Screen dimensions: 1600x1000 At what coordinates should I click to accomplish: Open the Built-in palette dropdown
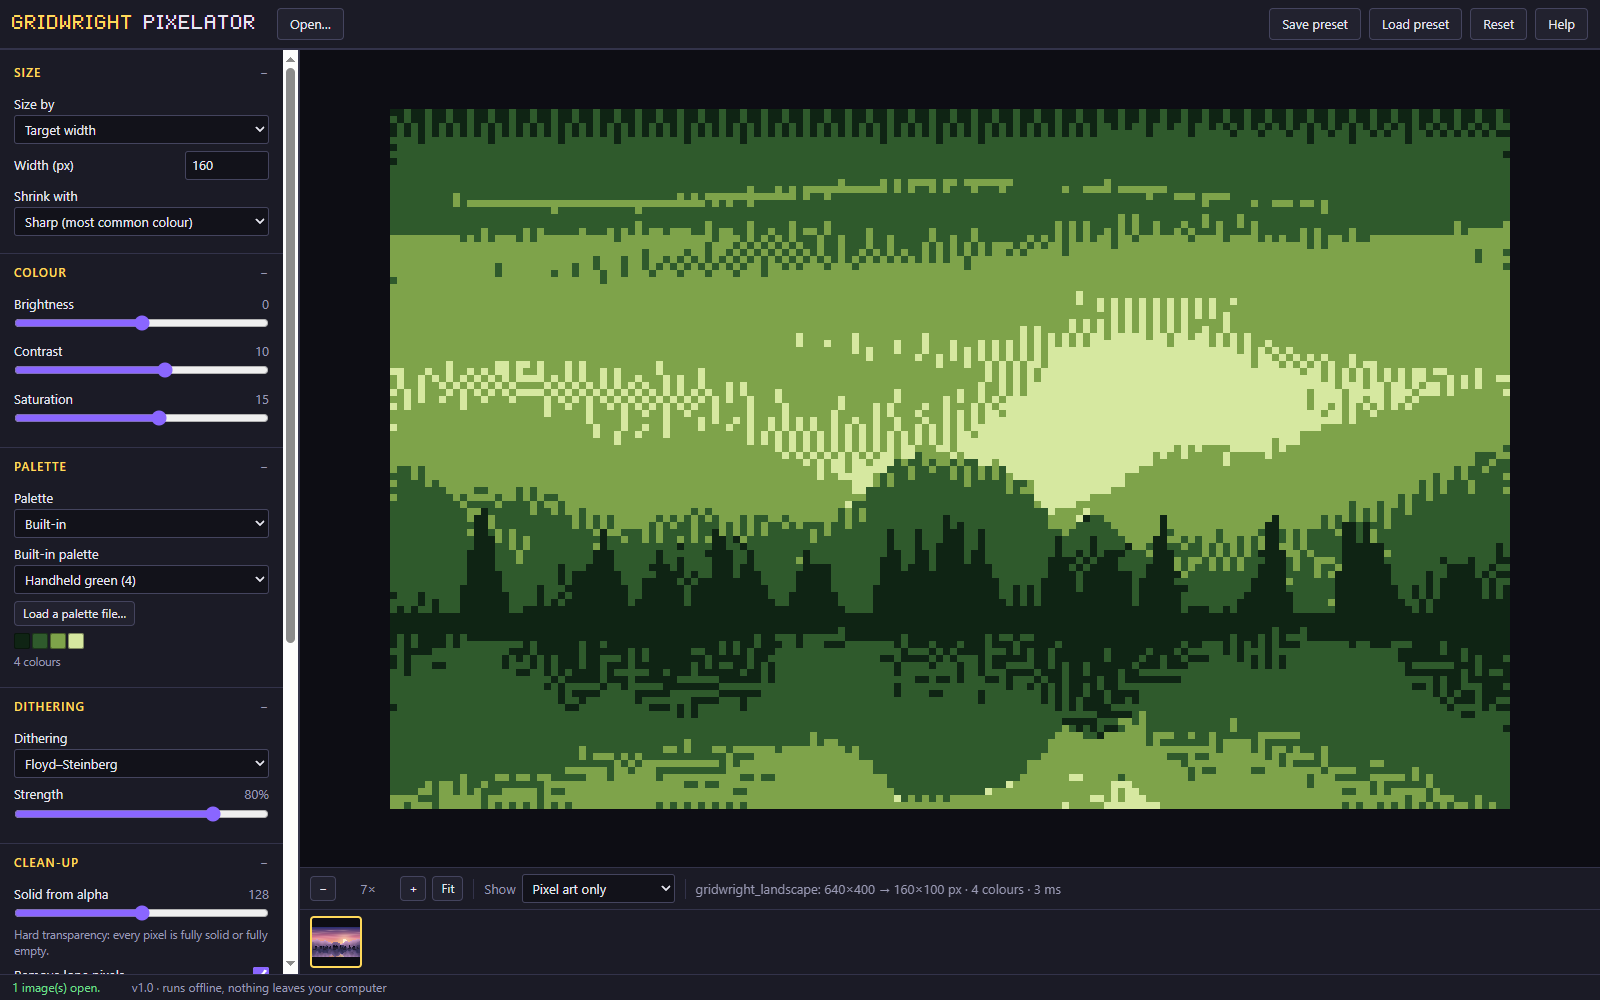(141, 580)
